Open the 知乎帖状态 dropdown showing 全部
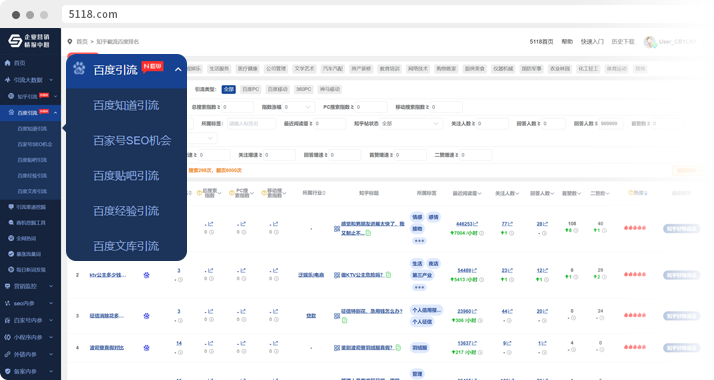714x380 pixels. [411, 123]
